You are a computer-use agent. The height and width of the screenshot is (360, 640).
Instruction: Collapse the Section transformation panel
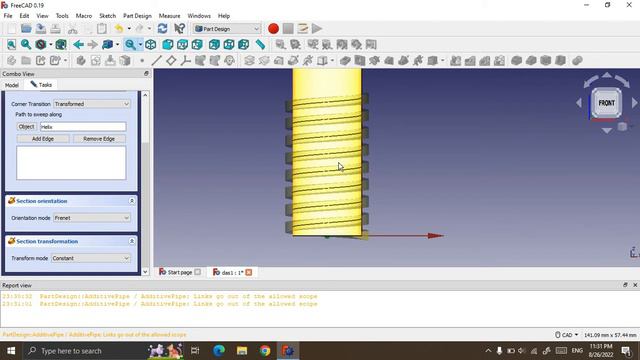pyautogui.click(x=132, y=241)
